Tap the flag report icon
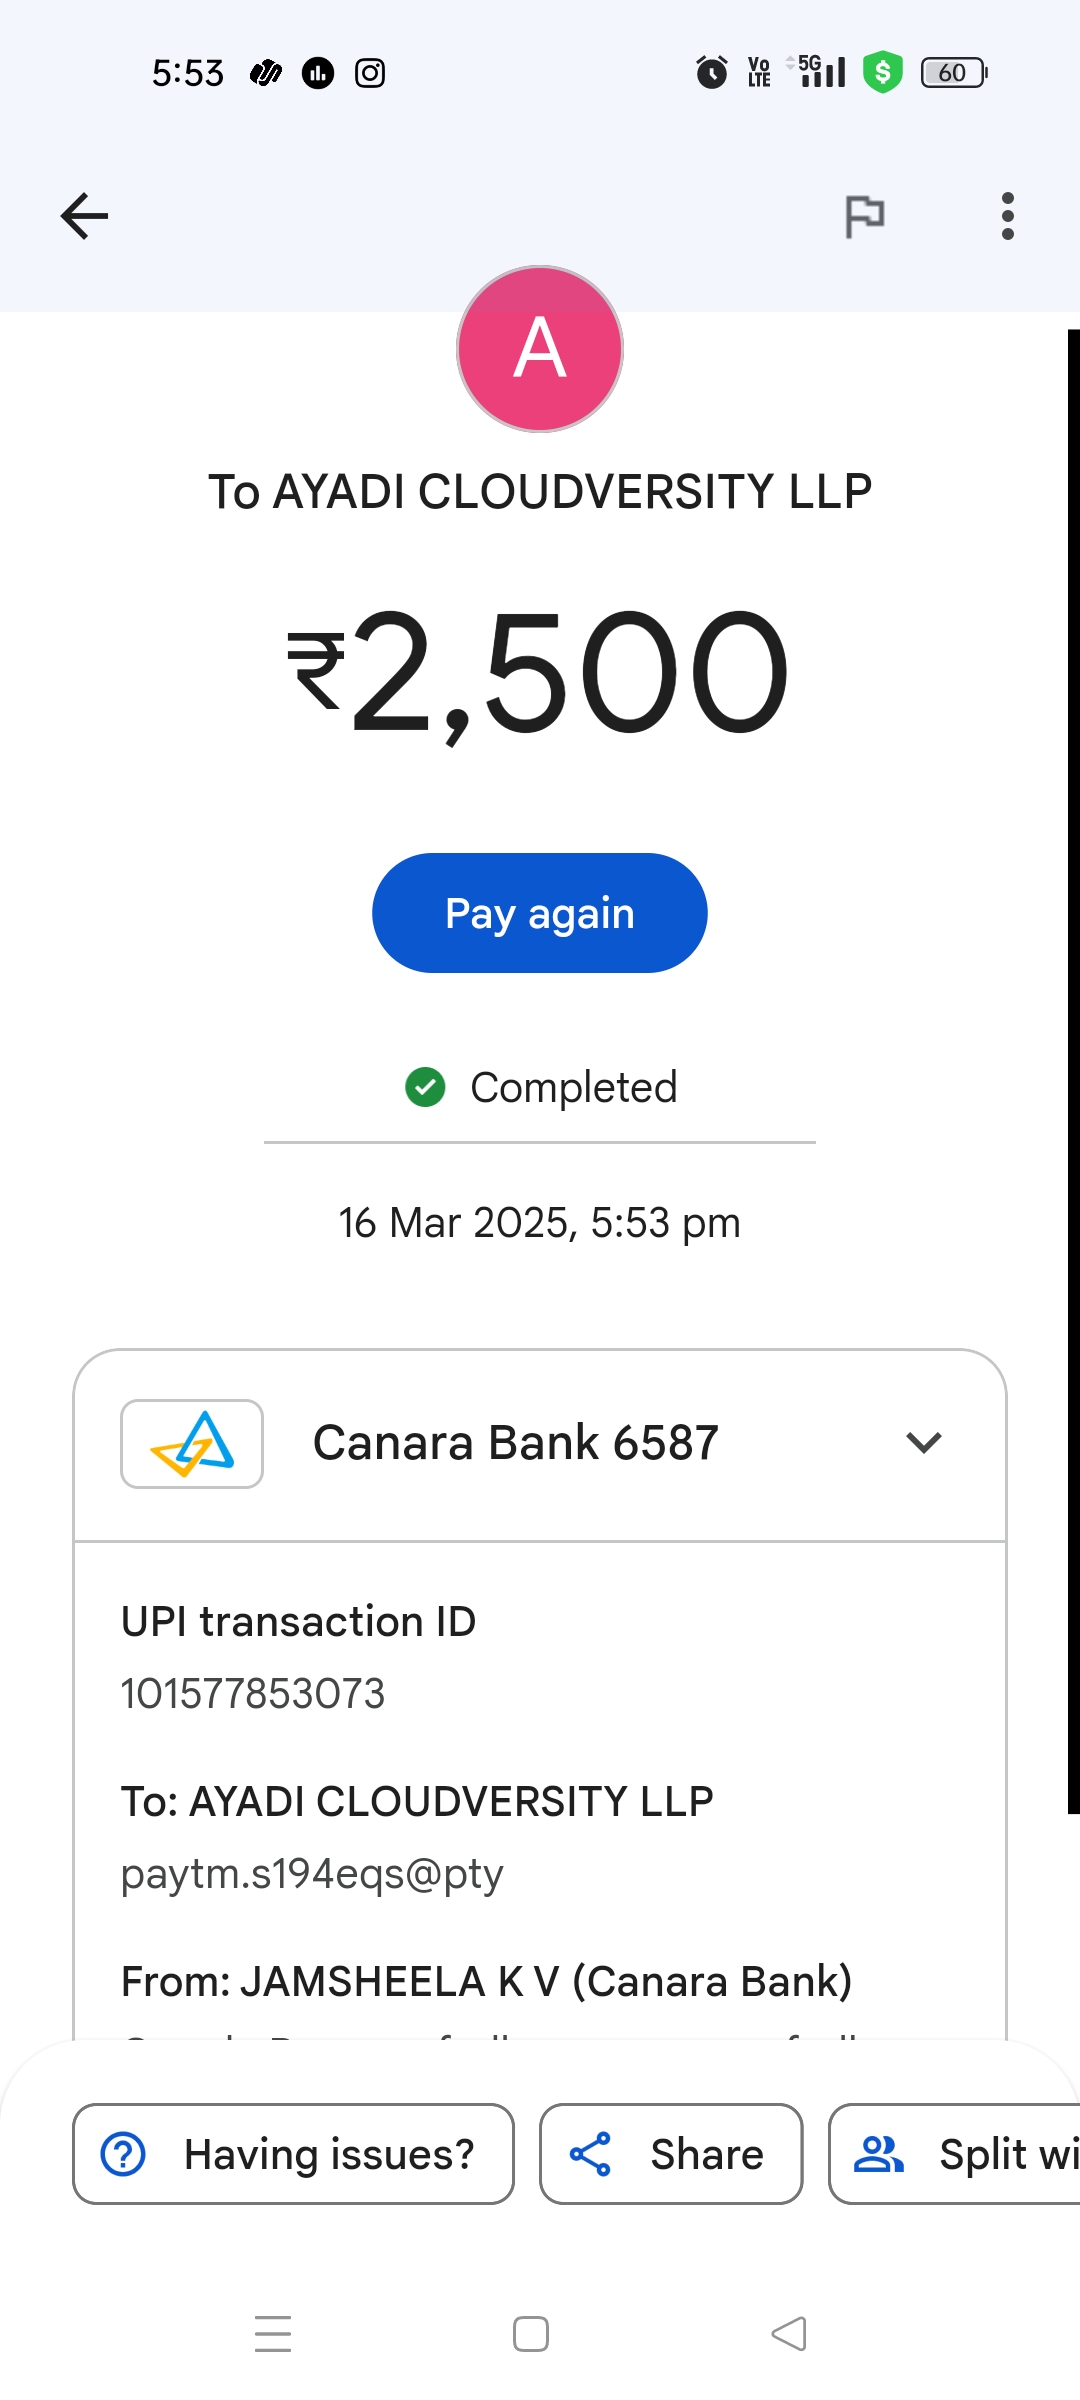This screenshot has height=2400, width=1080. tap(865, 216)
